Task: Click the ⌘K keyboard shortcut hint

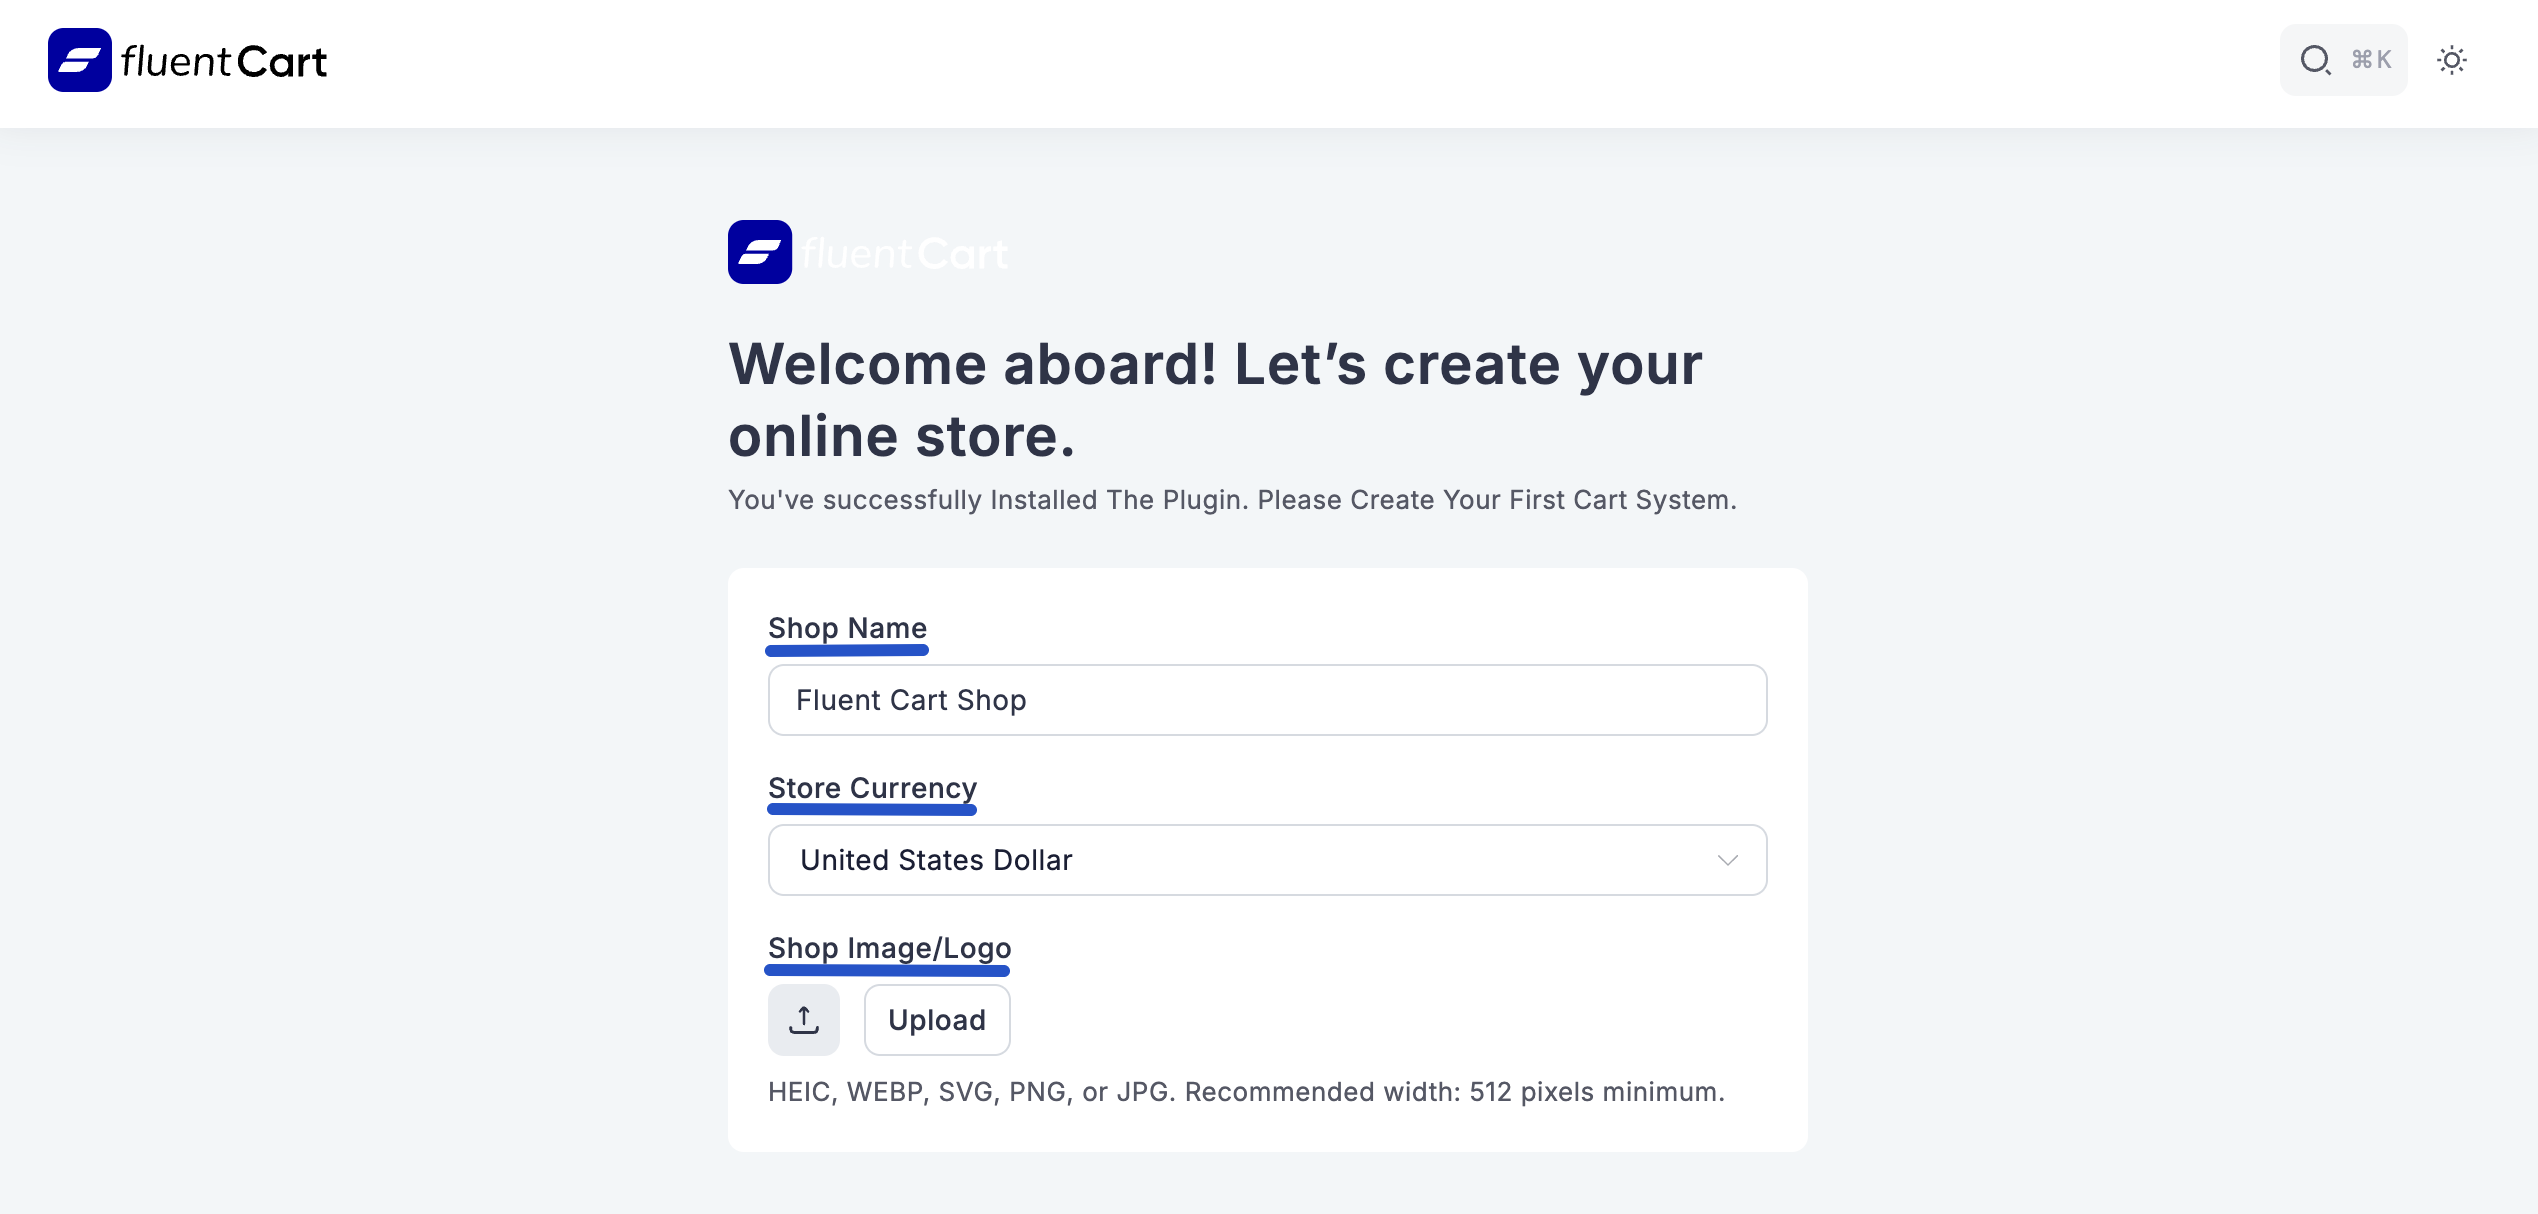Action: pos(2370,60)
